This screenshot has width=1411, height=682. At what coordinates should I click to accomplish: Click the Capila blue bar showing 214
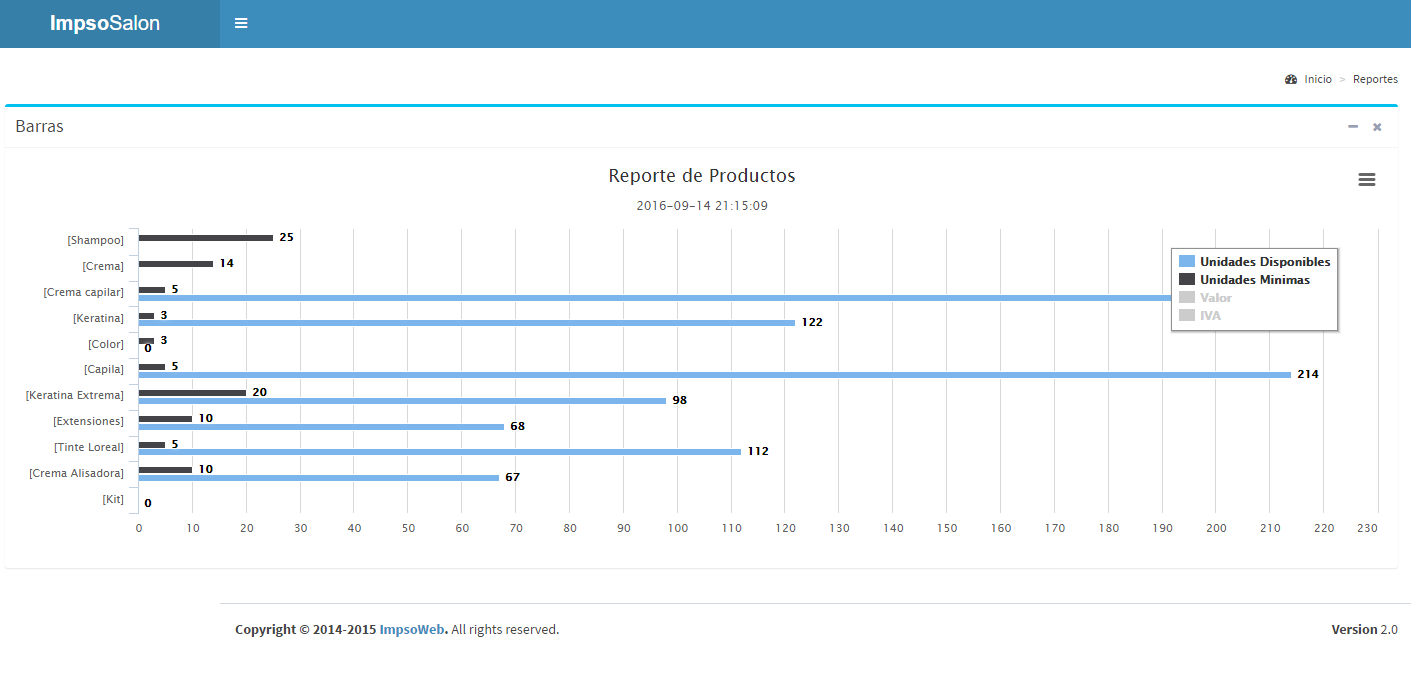click(714, 375)
